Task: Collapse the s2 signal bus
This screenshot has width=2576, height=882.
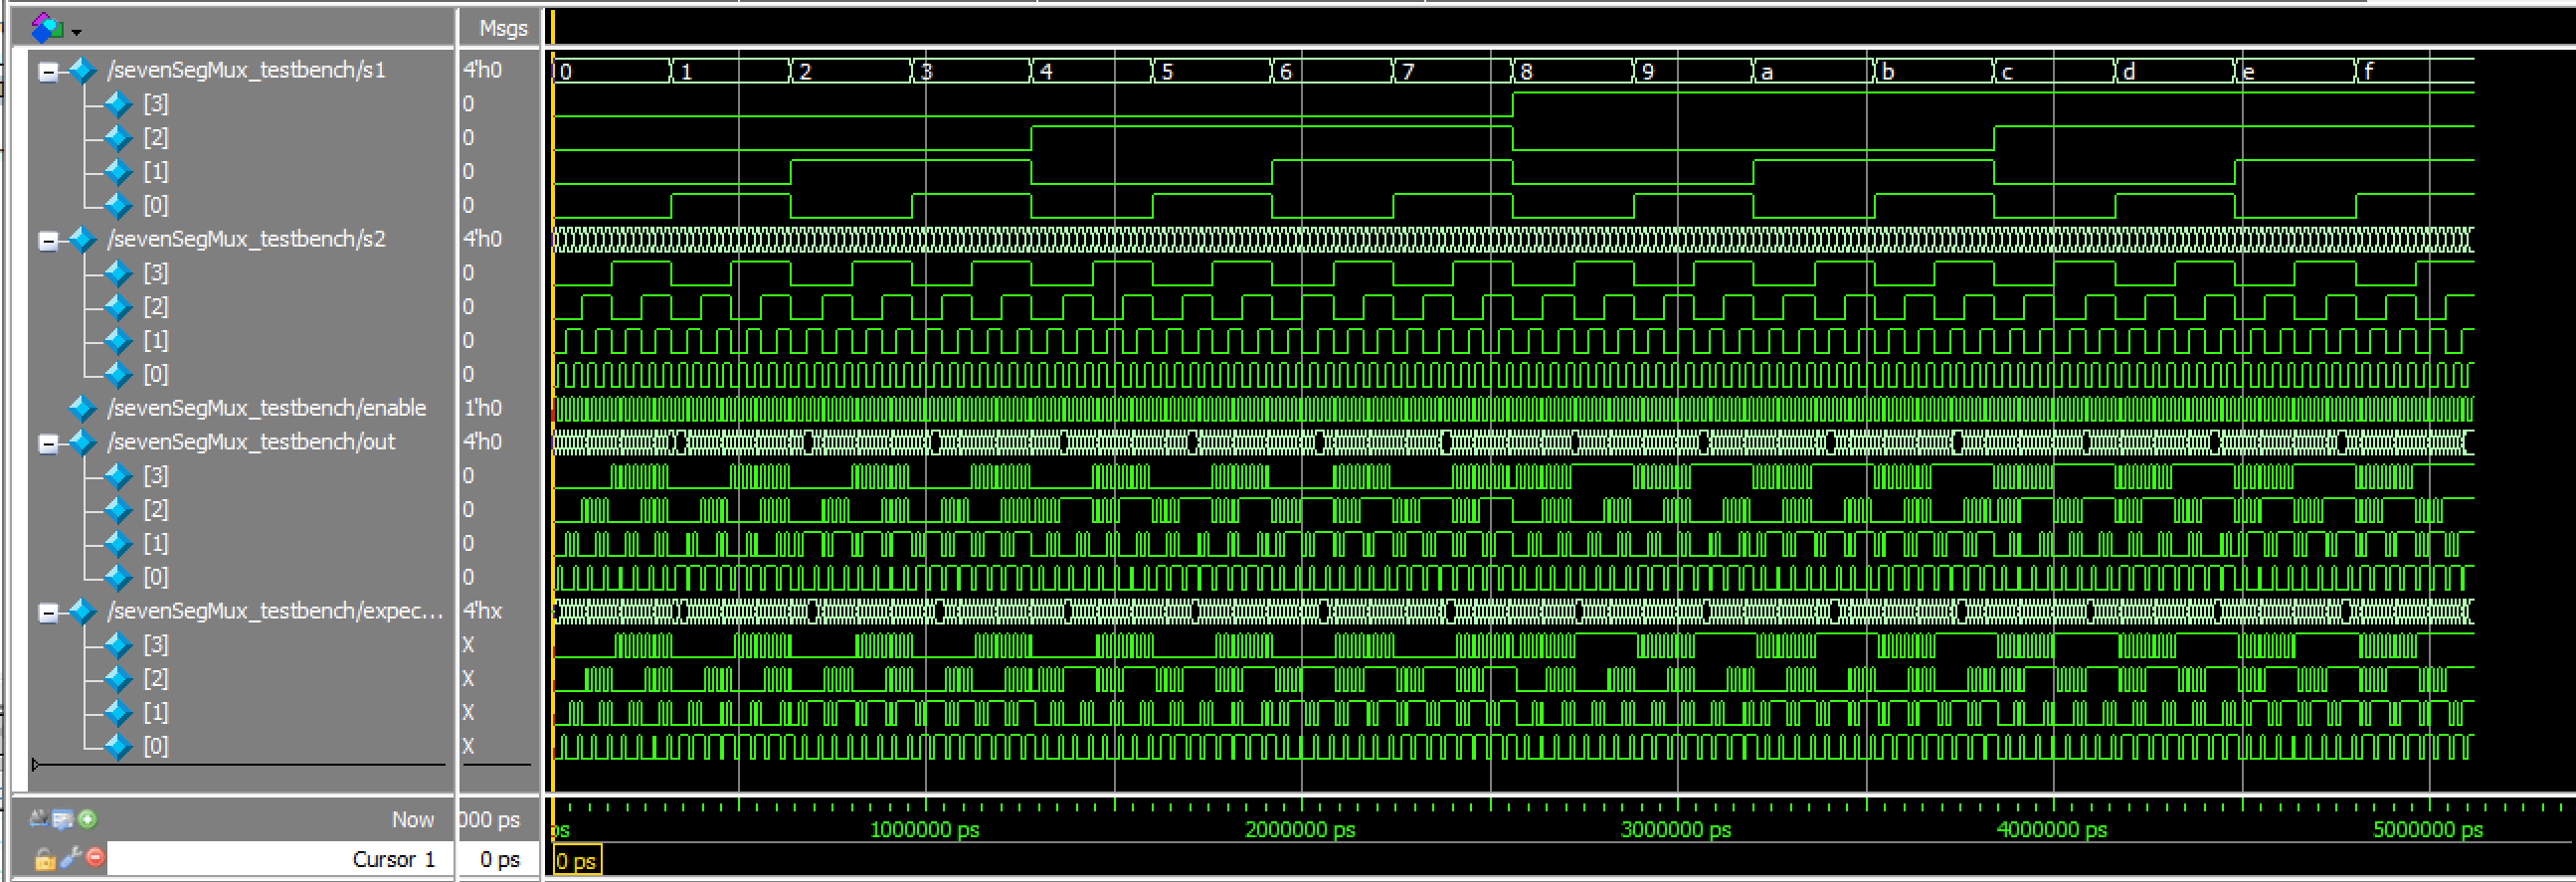Action: click(47, 240)
